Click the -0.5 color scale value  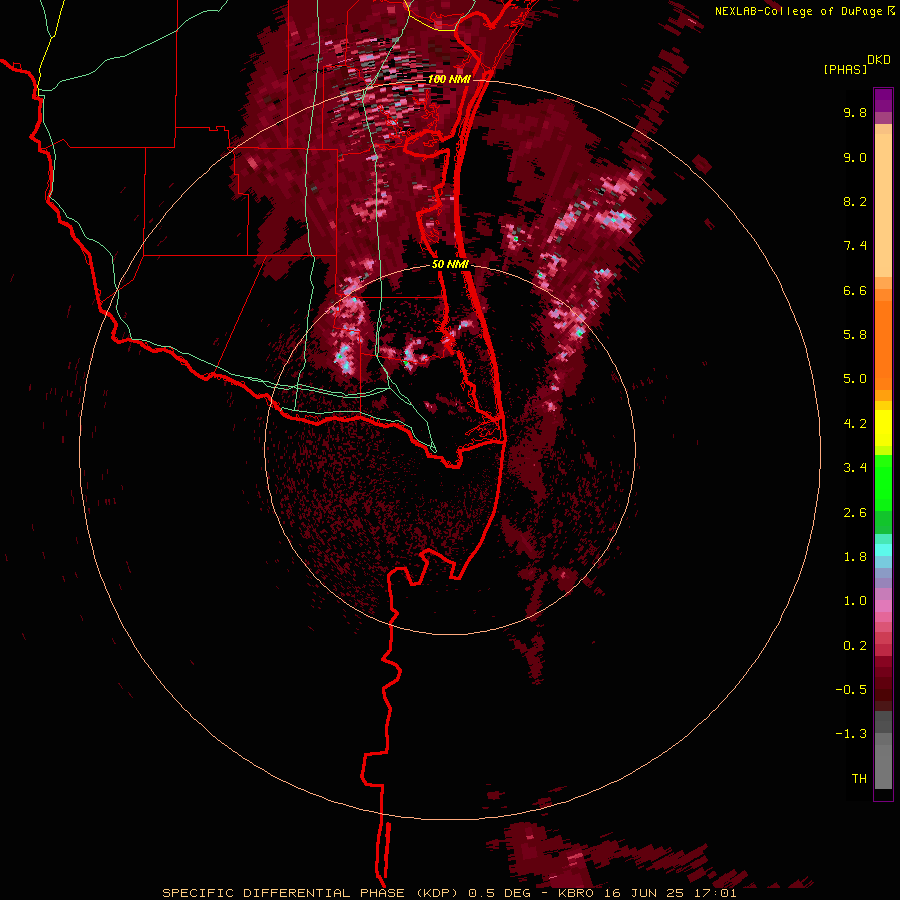851,690
